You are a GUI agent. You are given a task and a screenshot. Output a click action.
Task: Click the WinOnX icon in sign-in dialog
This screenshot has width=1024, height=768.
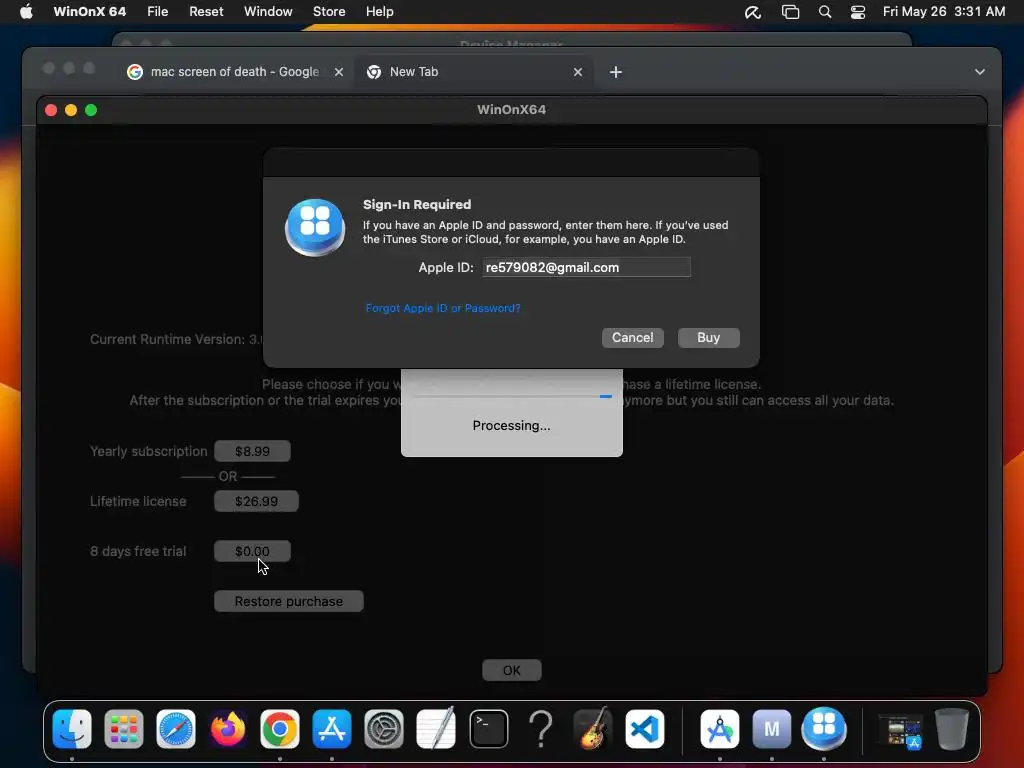coord(315,227)
